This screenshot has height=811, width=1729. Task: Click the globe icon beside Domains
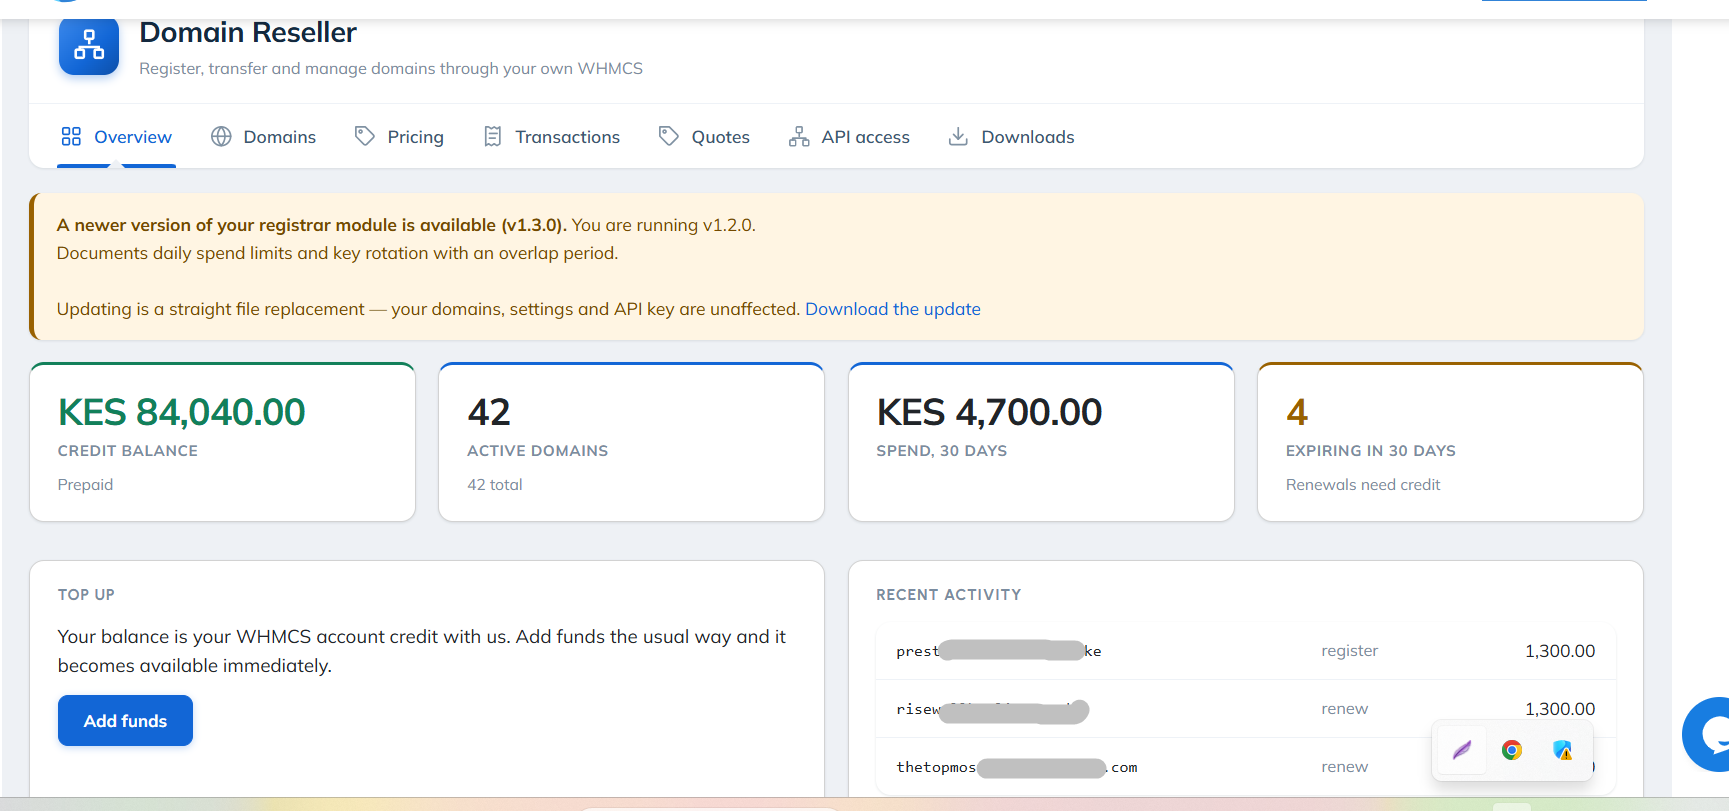click(221, 136)
